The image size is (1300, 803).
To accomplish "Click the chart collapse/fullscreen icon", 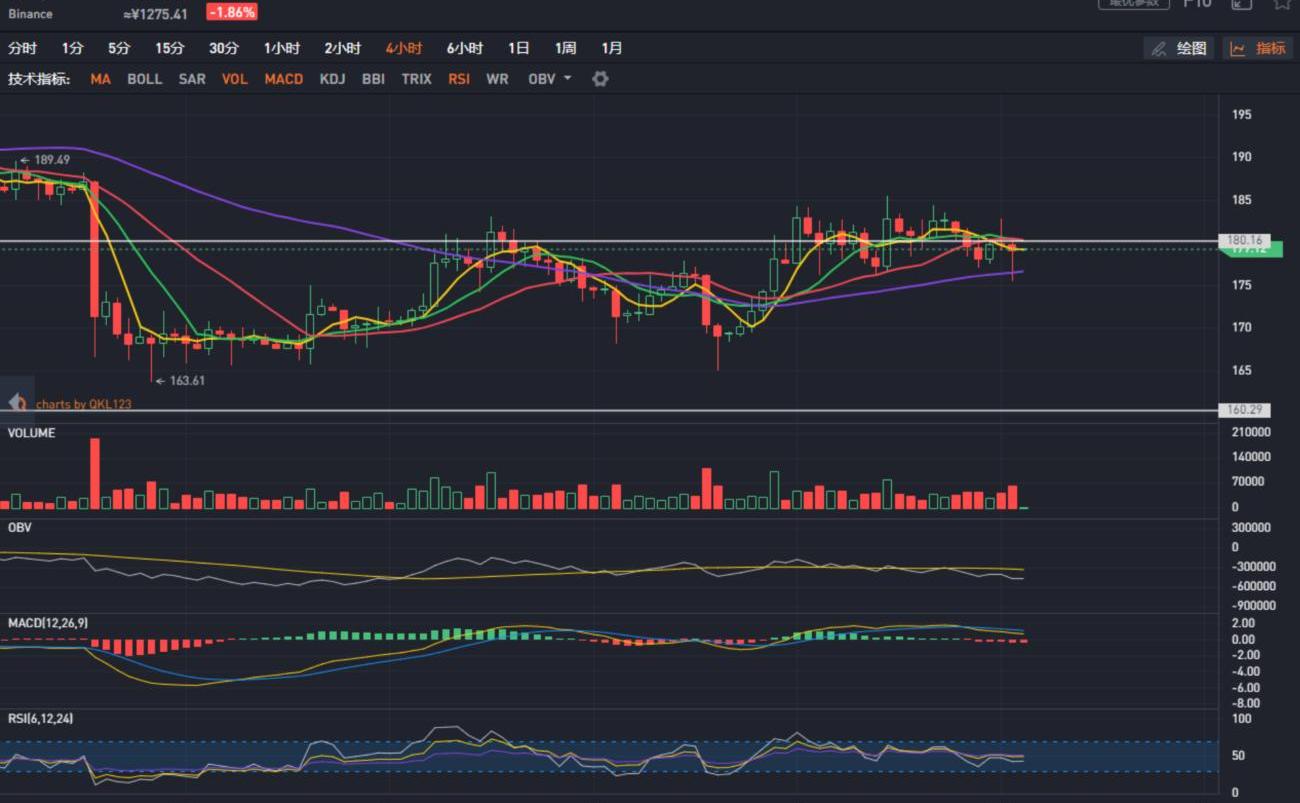I will (x=1241, y=4).
